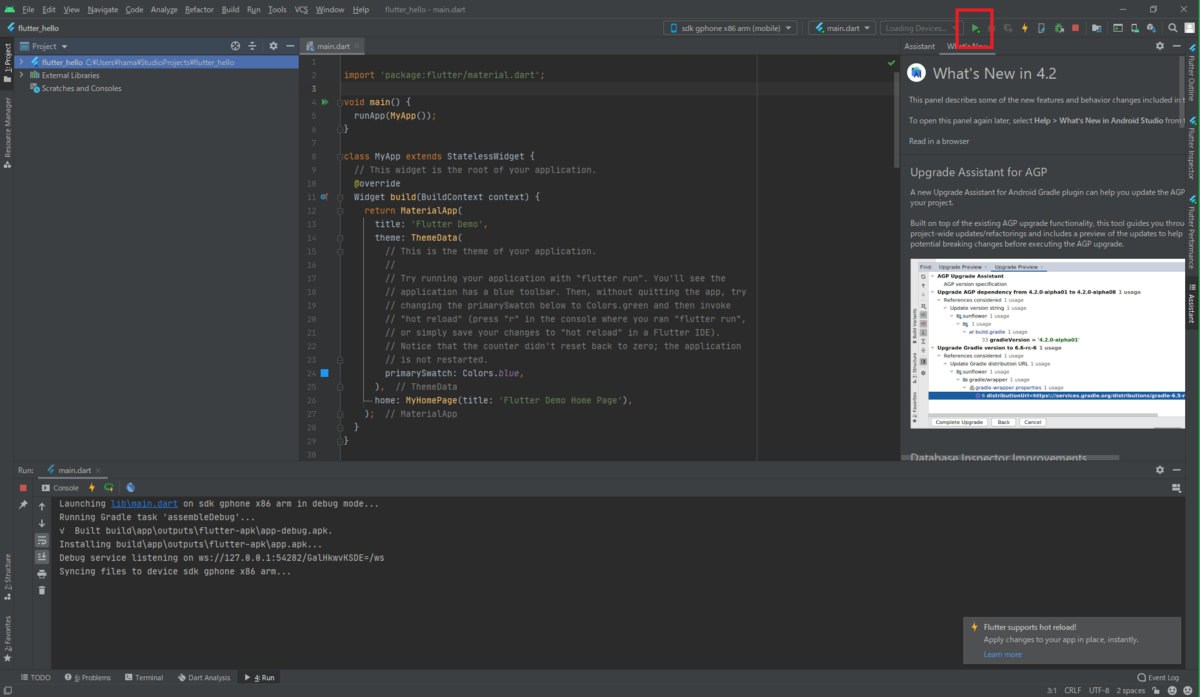Select the Console tab in Run panel
This screenshot has height=697, width=1200.
(x=60, y=488)
